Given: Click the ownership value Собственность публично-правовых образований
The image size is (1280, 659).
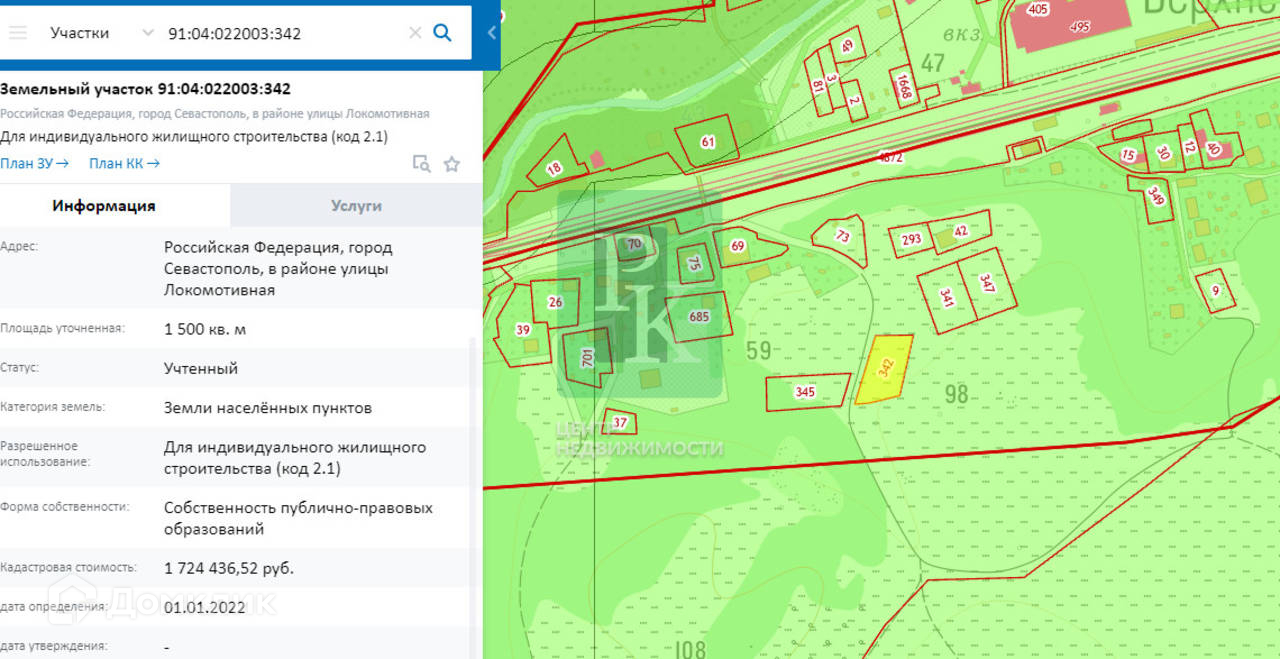Looking at the screenshot, I should click(x=298, y=518).
